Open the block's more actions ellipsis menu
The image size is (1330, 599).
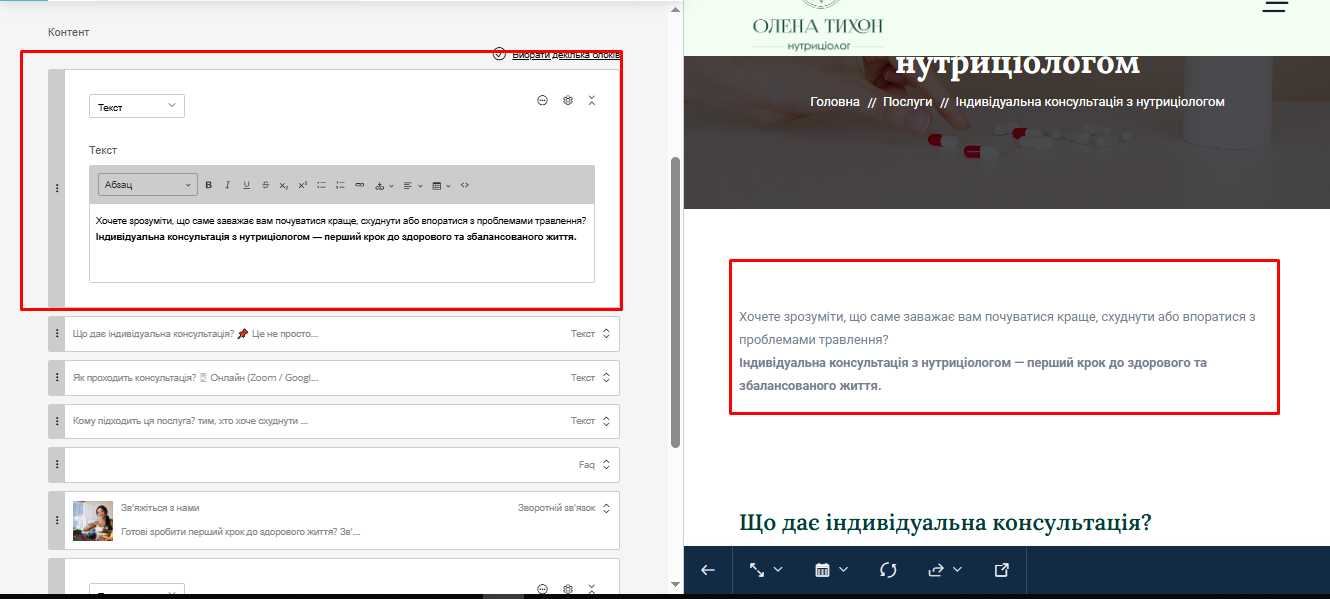point(543,100)
